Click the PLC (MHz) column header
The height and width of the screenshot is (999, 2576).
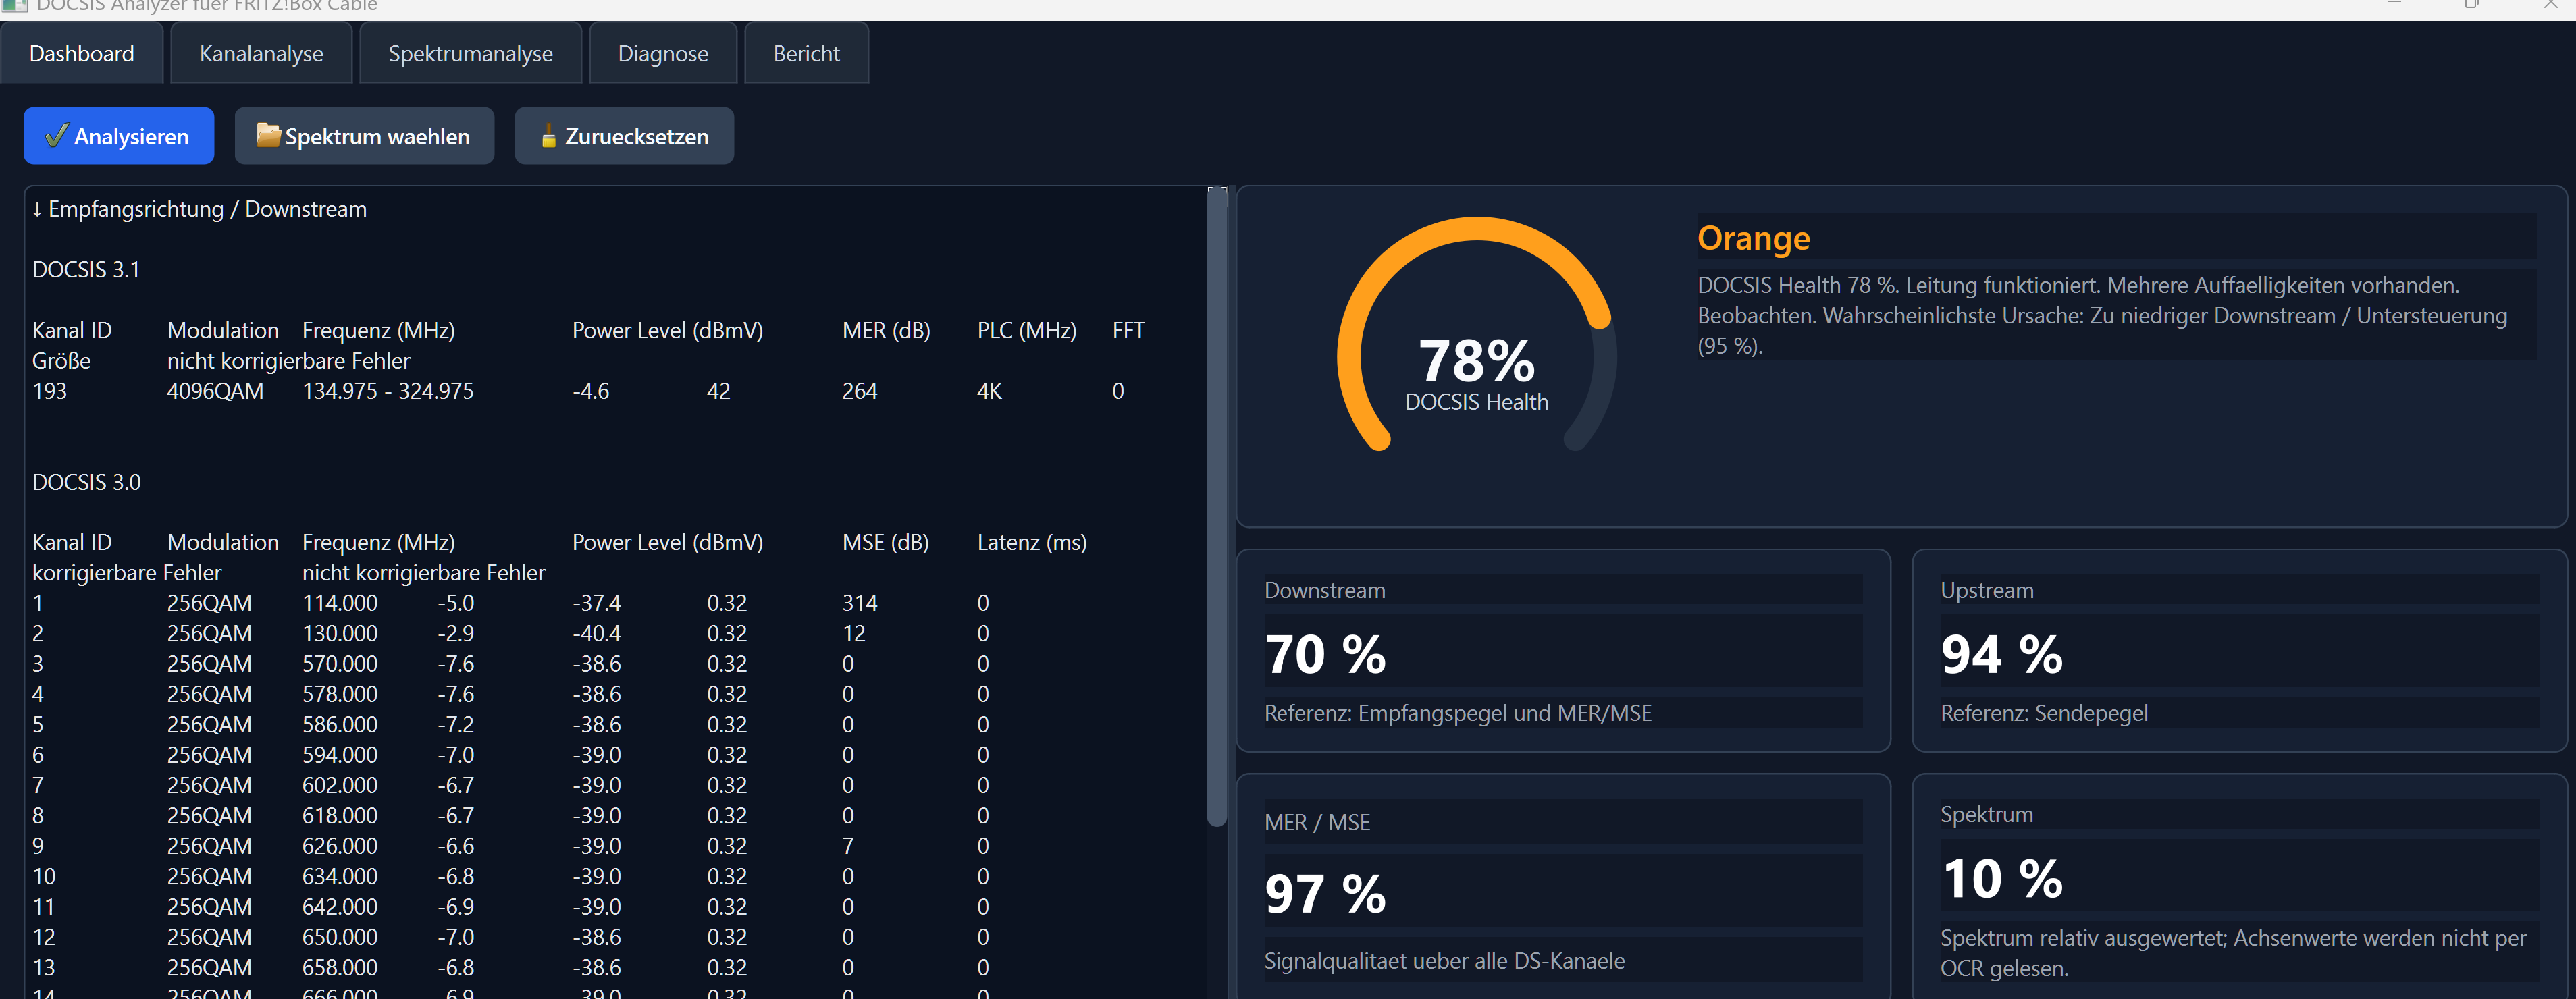click(1026, 331)
